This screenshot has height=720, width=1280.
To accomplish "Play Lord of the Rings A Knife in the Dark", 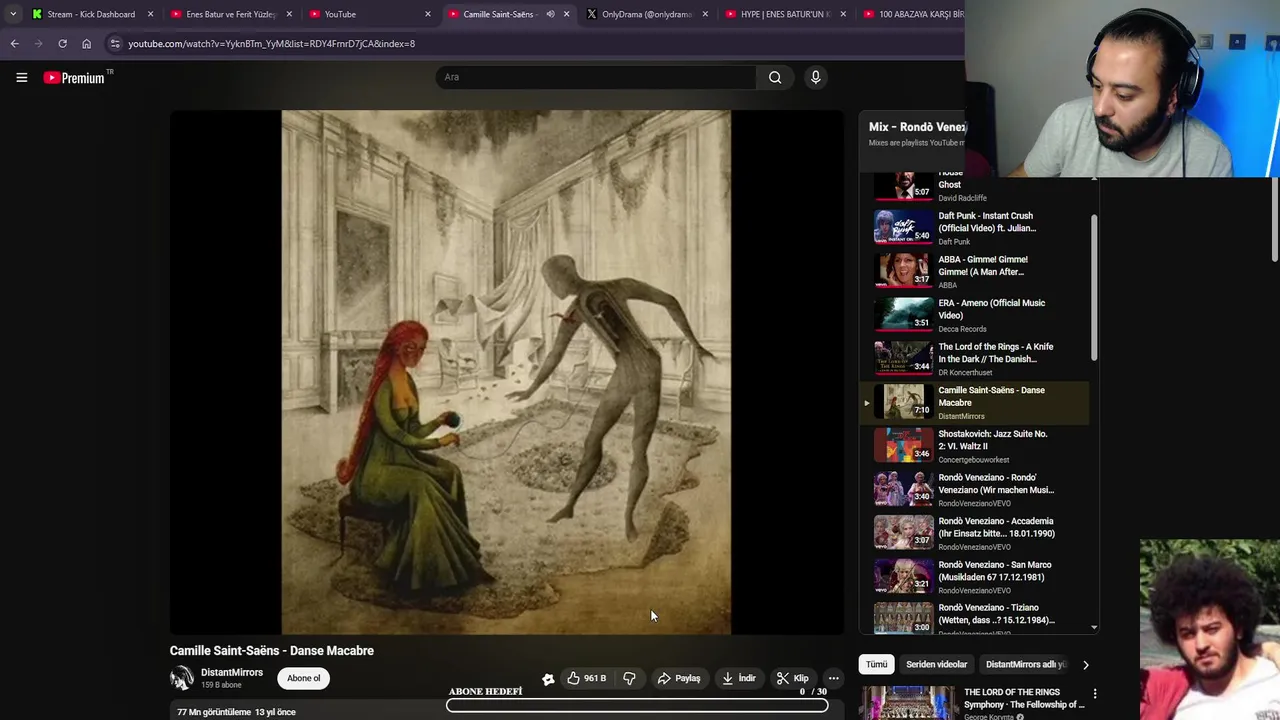I will tap(975, 358).
